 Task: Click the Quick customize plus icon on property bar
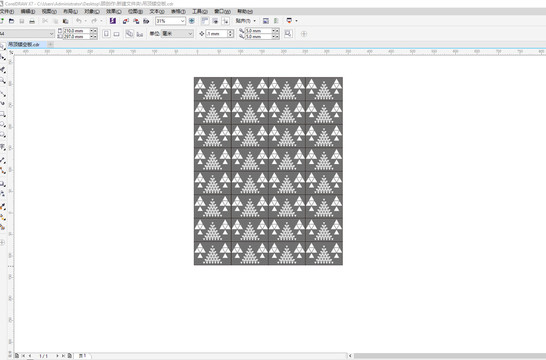pyautogui.click(x=304, y=34)
